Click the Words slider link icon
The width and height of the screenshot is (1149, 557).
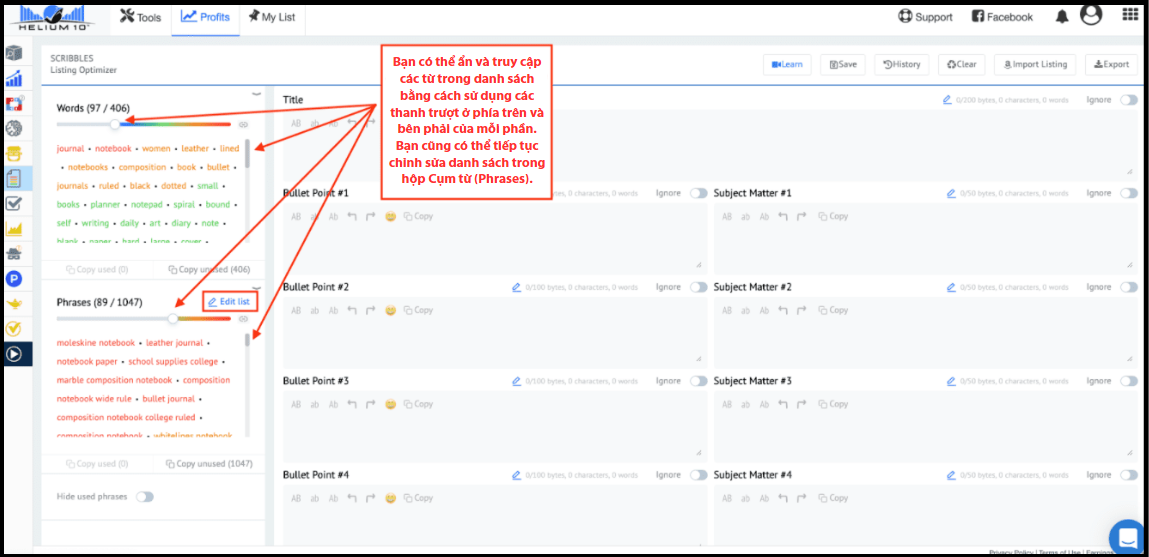(243, 125)
